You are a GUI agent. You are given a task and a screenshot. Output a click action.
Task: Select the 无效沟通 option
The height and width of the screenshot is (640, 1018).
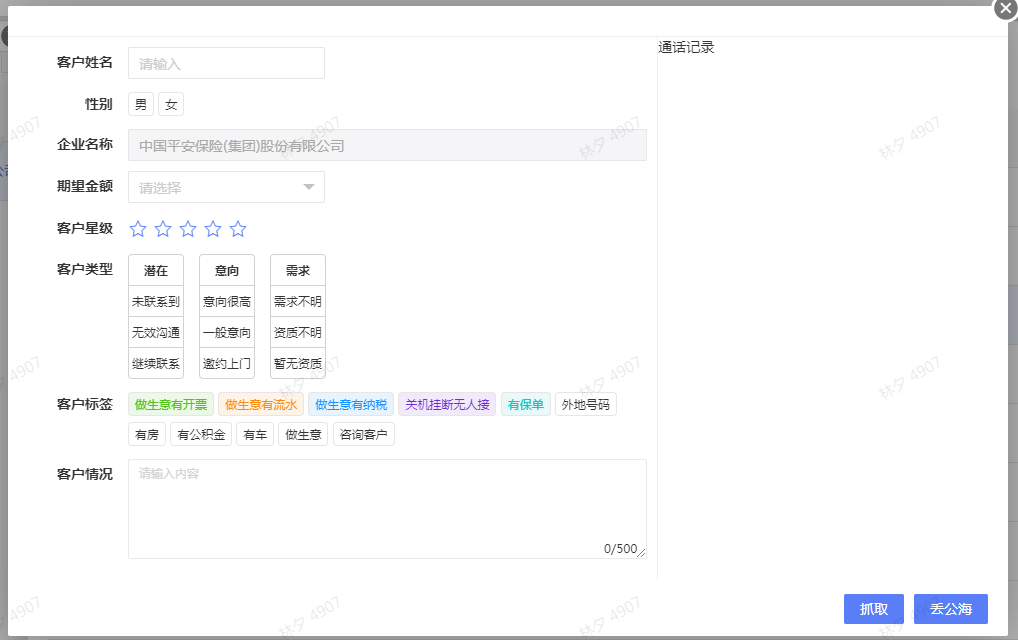(x=156, y=332)
